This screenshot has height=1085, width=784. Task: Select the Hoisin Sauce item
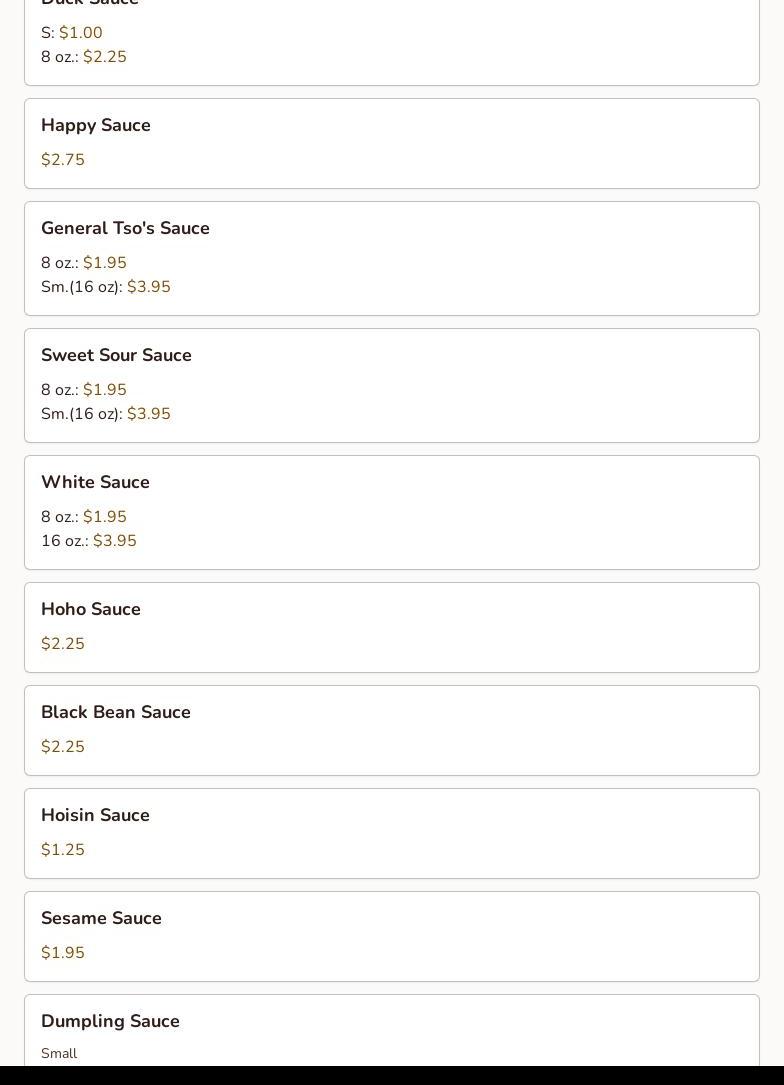(x=95, y=815)
